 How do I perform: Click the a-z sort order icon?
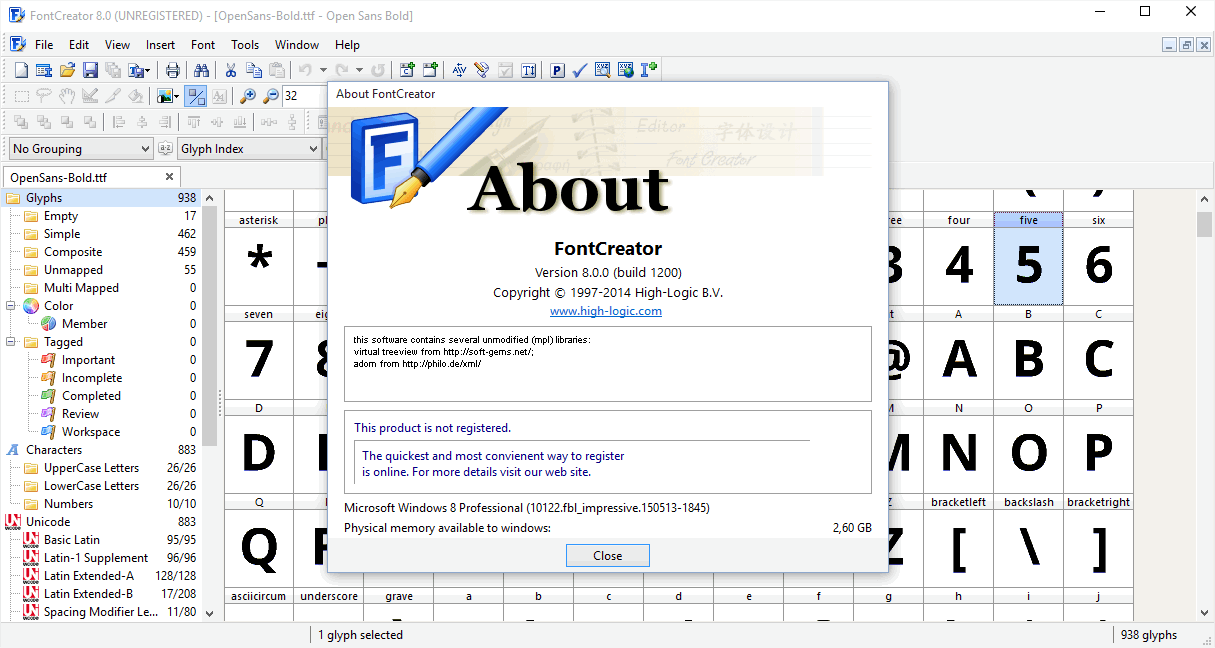pyautogui.click(x=166, y=149)
